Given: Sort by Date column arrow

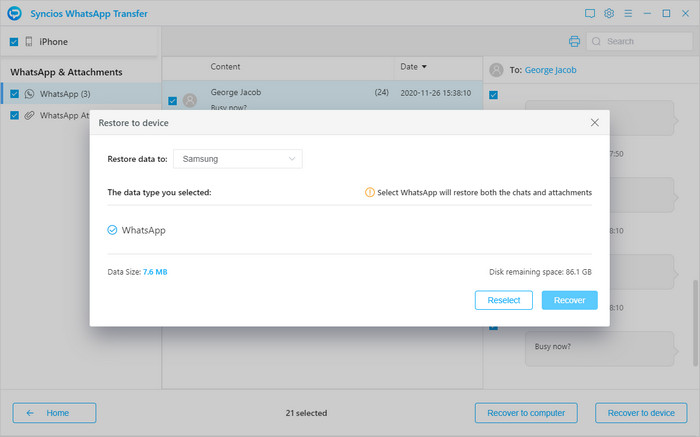Looking at the screenshot, I should point(424,67).
